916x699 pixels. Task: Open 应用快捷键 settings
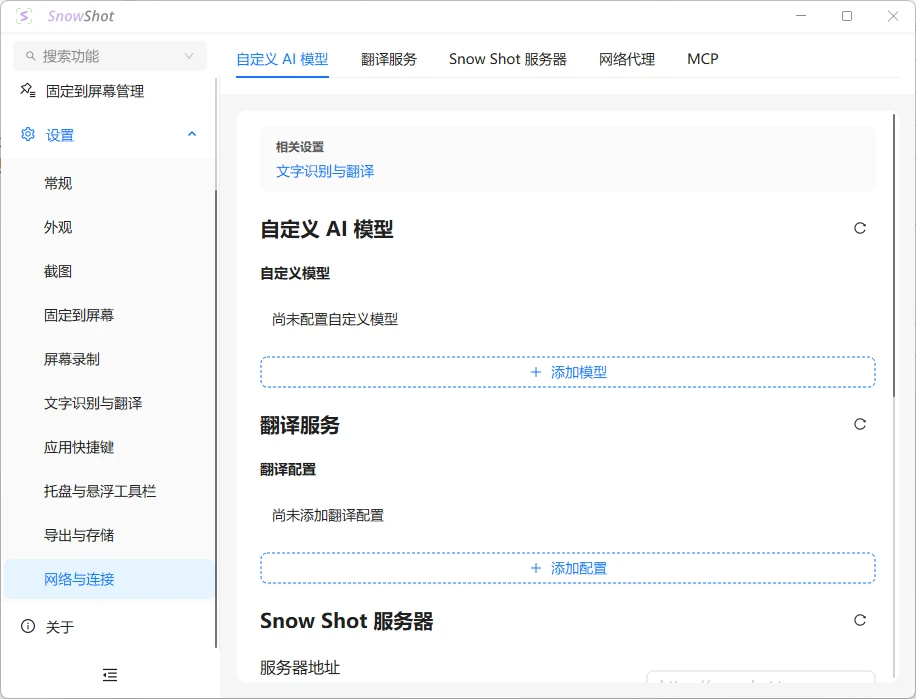pyautogui.click(x=110, y=447)
